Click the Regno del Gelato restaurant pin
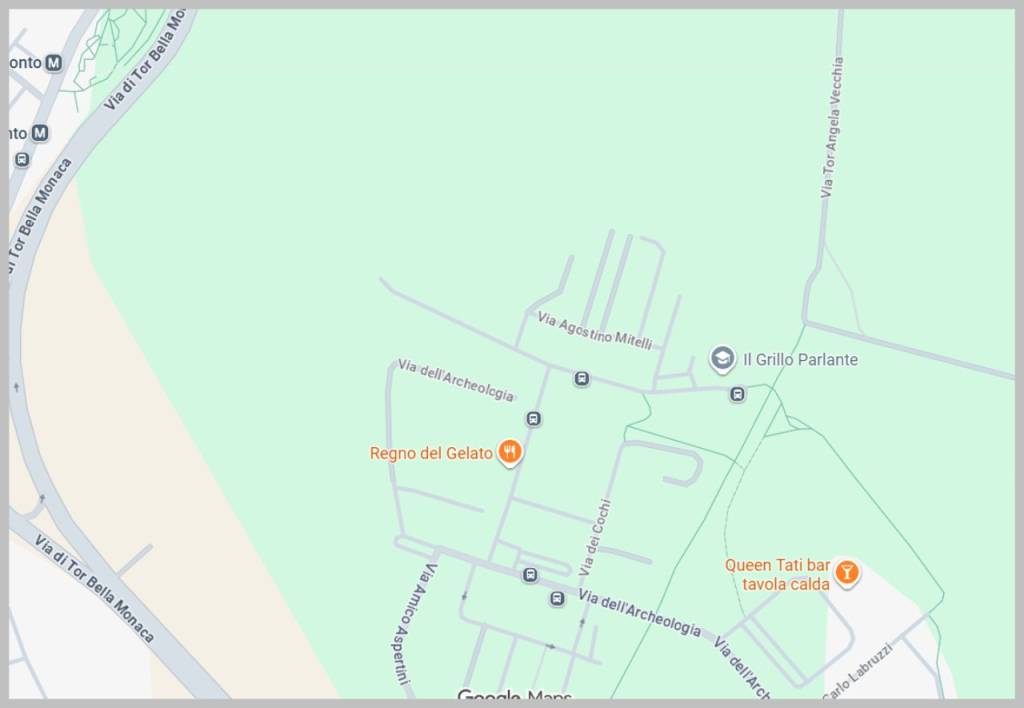Image resolution: width=1024 pixels, height=708 pixels. [x=509, y=452]
